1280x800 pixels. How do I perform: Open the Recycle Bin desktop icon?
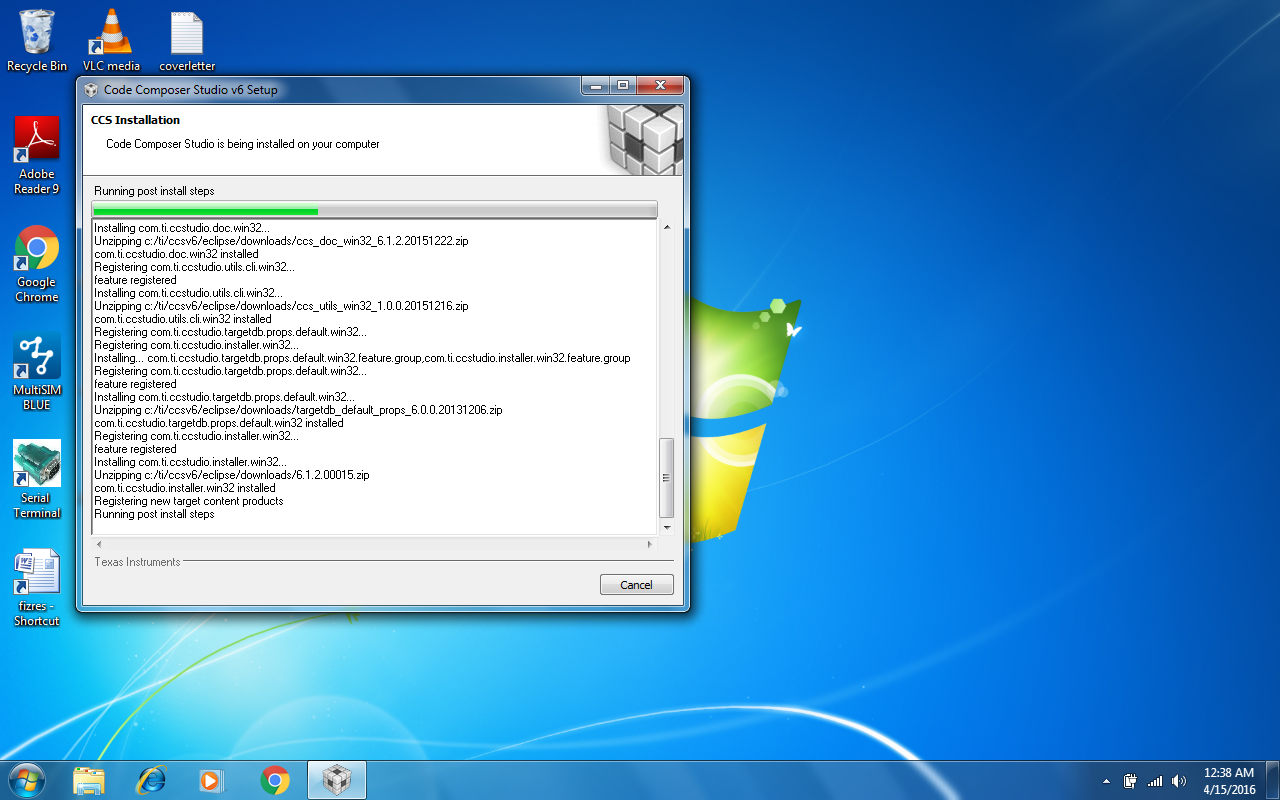coord(37,40)
